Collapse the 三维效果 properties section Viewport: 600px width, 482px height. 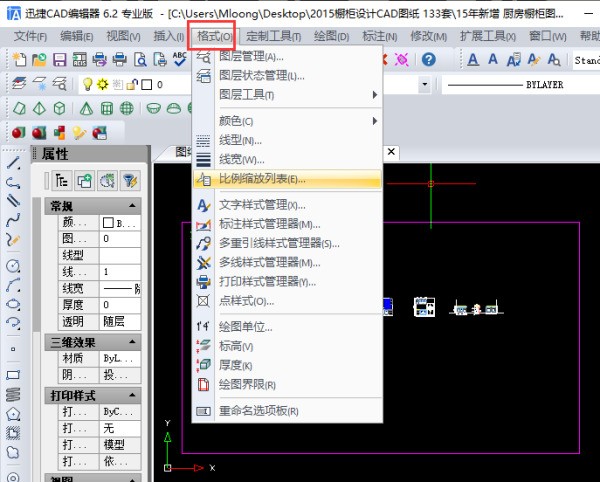[x=132, y=341]
